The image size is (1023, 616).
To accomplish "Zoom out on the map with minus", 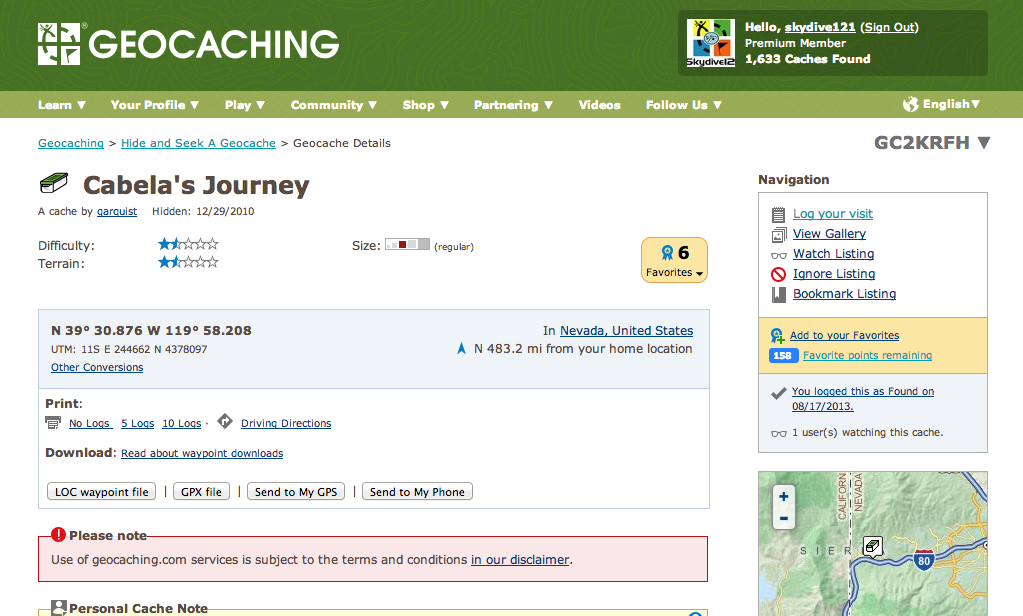I will point(784,519).
